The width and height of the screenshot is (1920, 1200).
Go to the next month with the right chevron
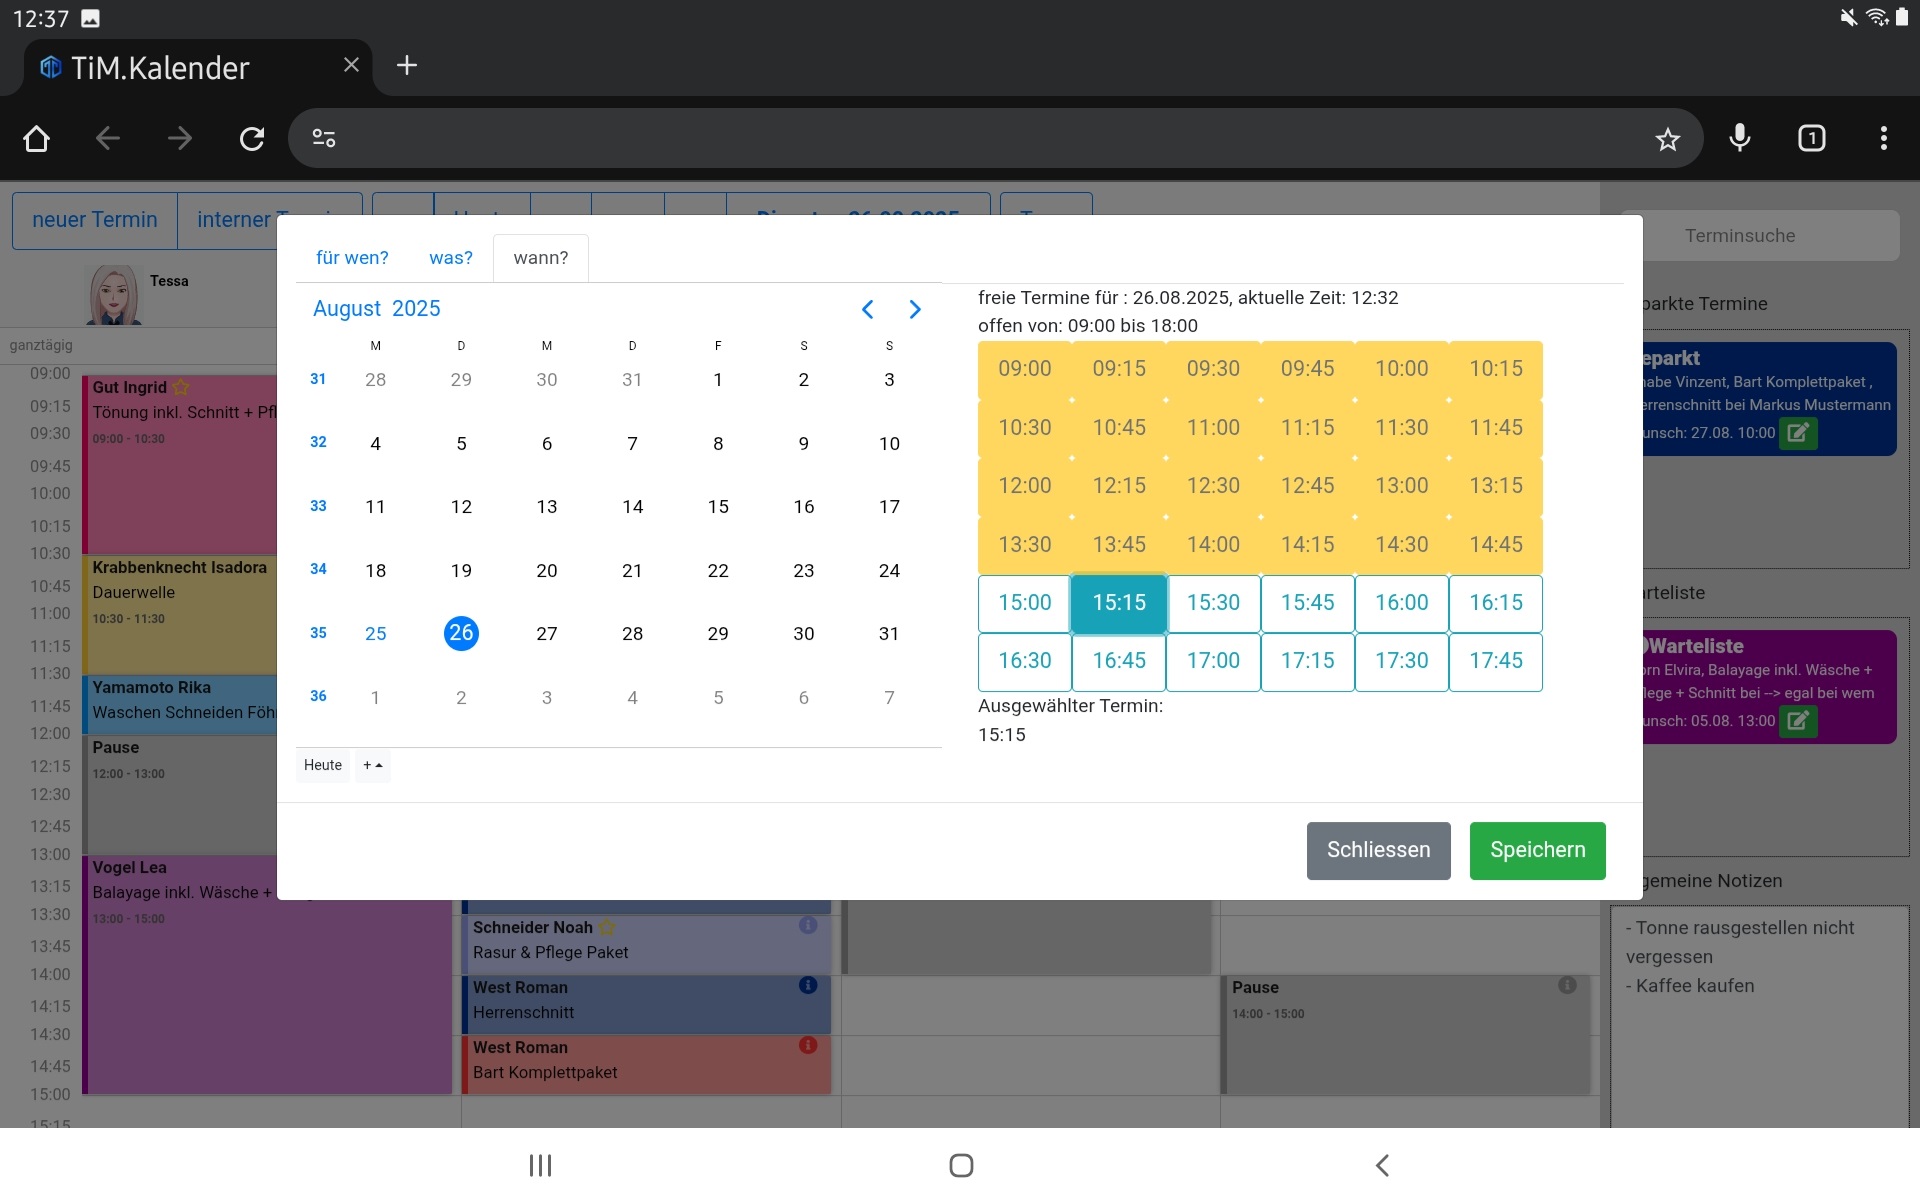pyautogui.click(x=915, y=310)
